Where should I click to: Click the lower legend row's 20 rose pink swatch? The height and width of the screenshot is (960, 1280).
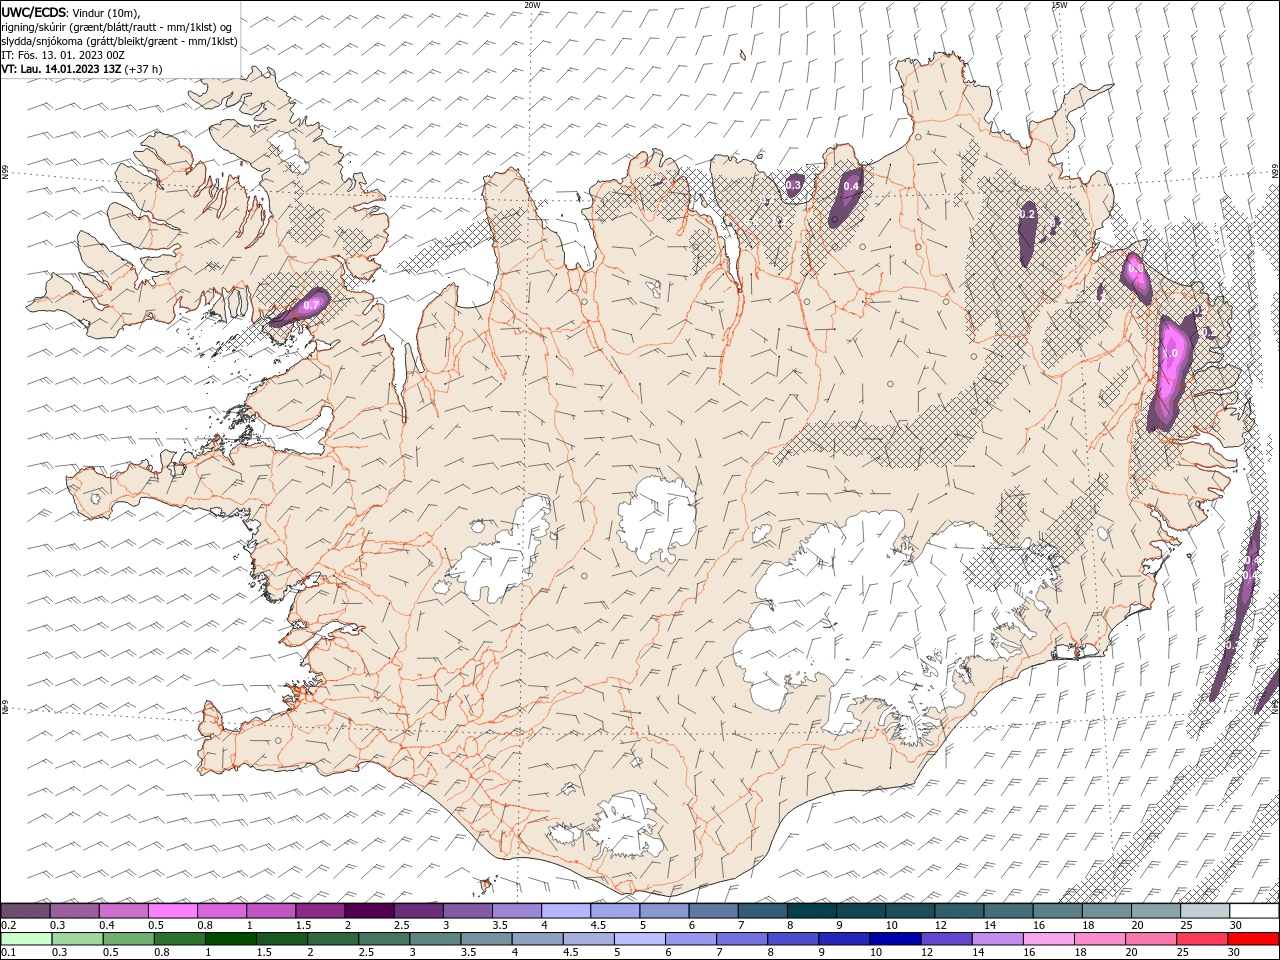pyautogui.click(x=1152, y=939)
